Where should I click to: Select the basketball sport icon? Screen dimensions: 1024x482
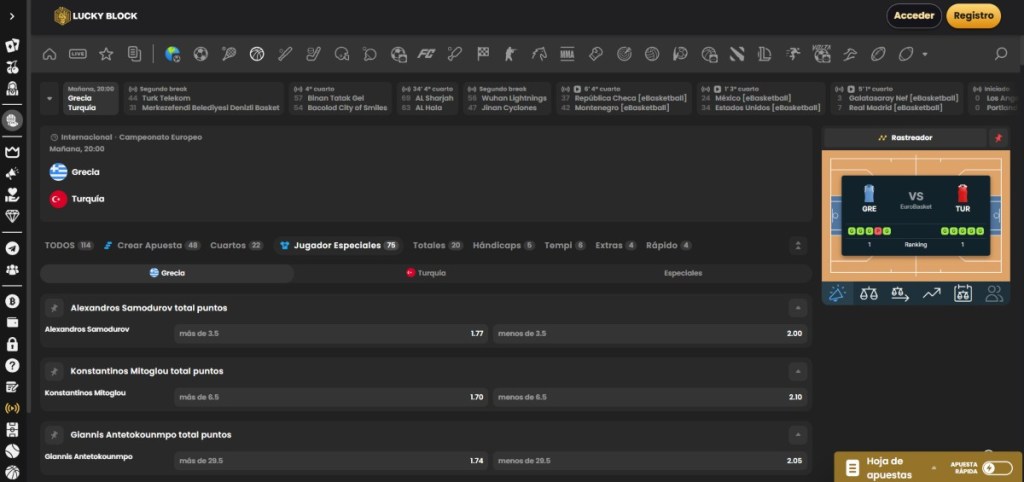257,54
